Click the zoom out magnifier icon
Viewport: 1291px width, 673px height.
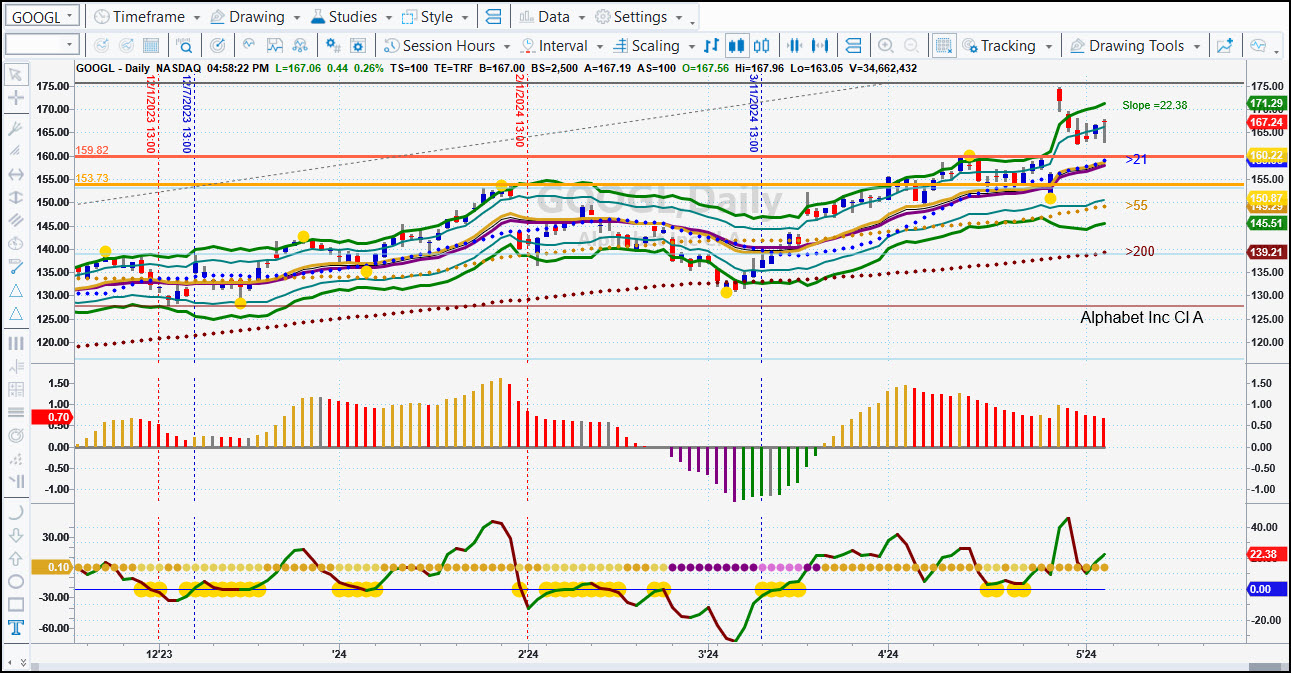point(911,46)
